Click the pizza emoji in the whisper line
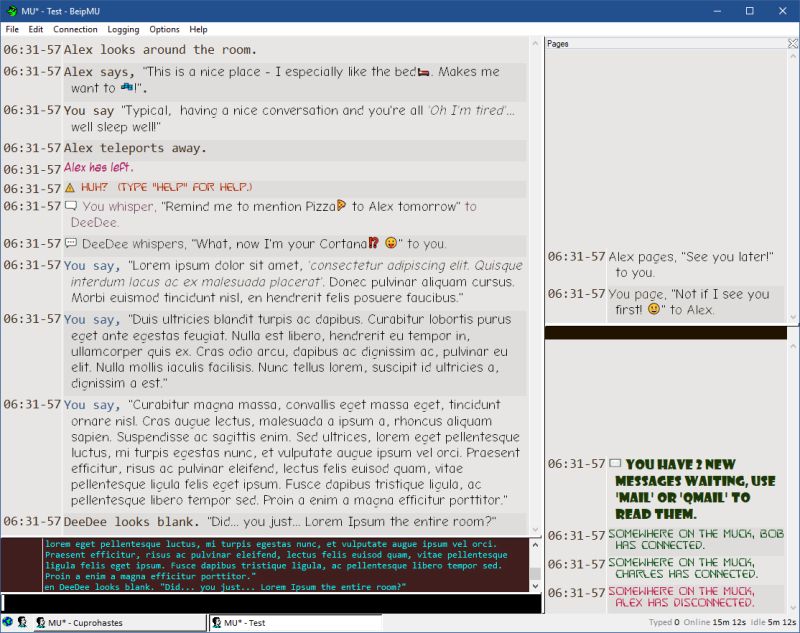Screen dimensions: 800x633 point(341,206)
